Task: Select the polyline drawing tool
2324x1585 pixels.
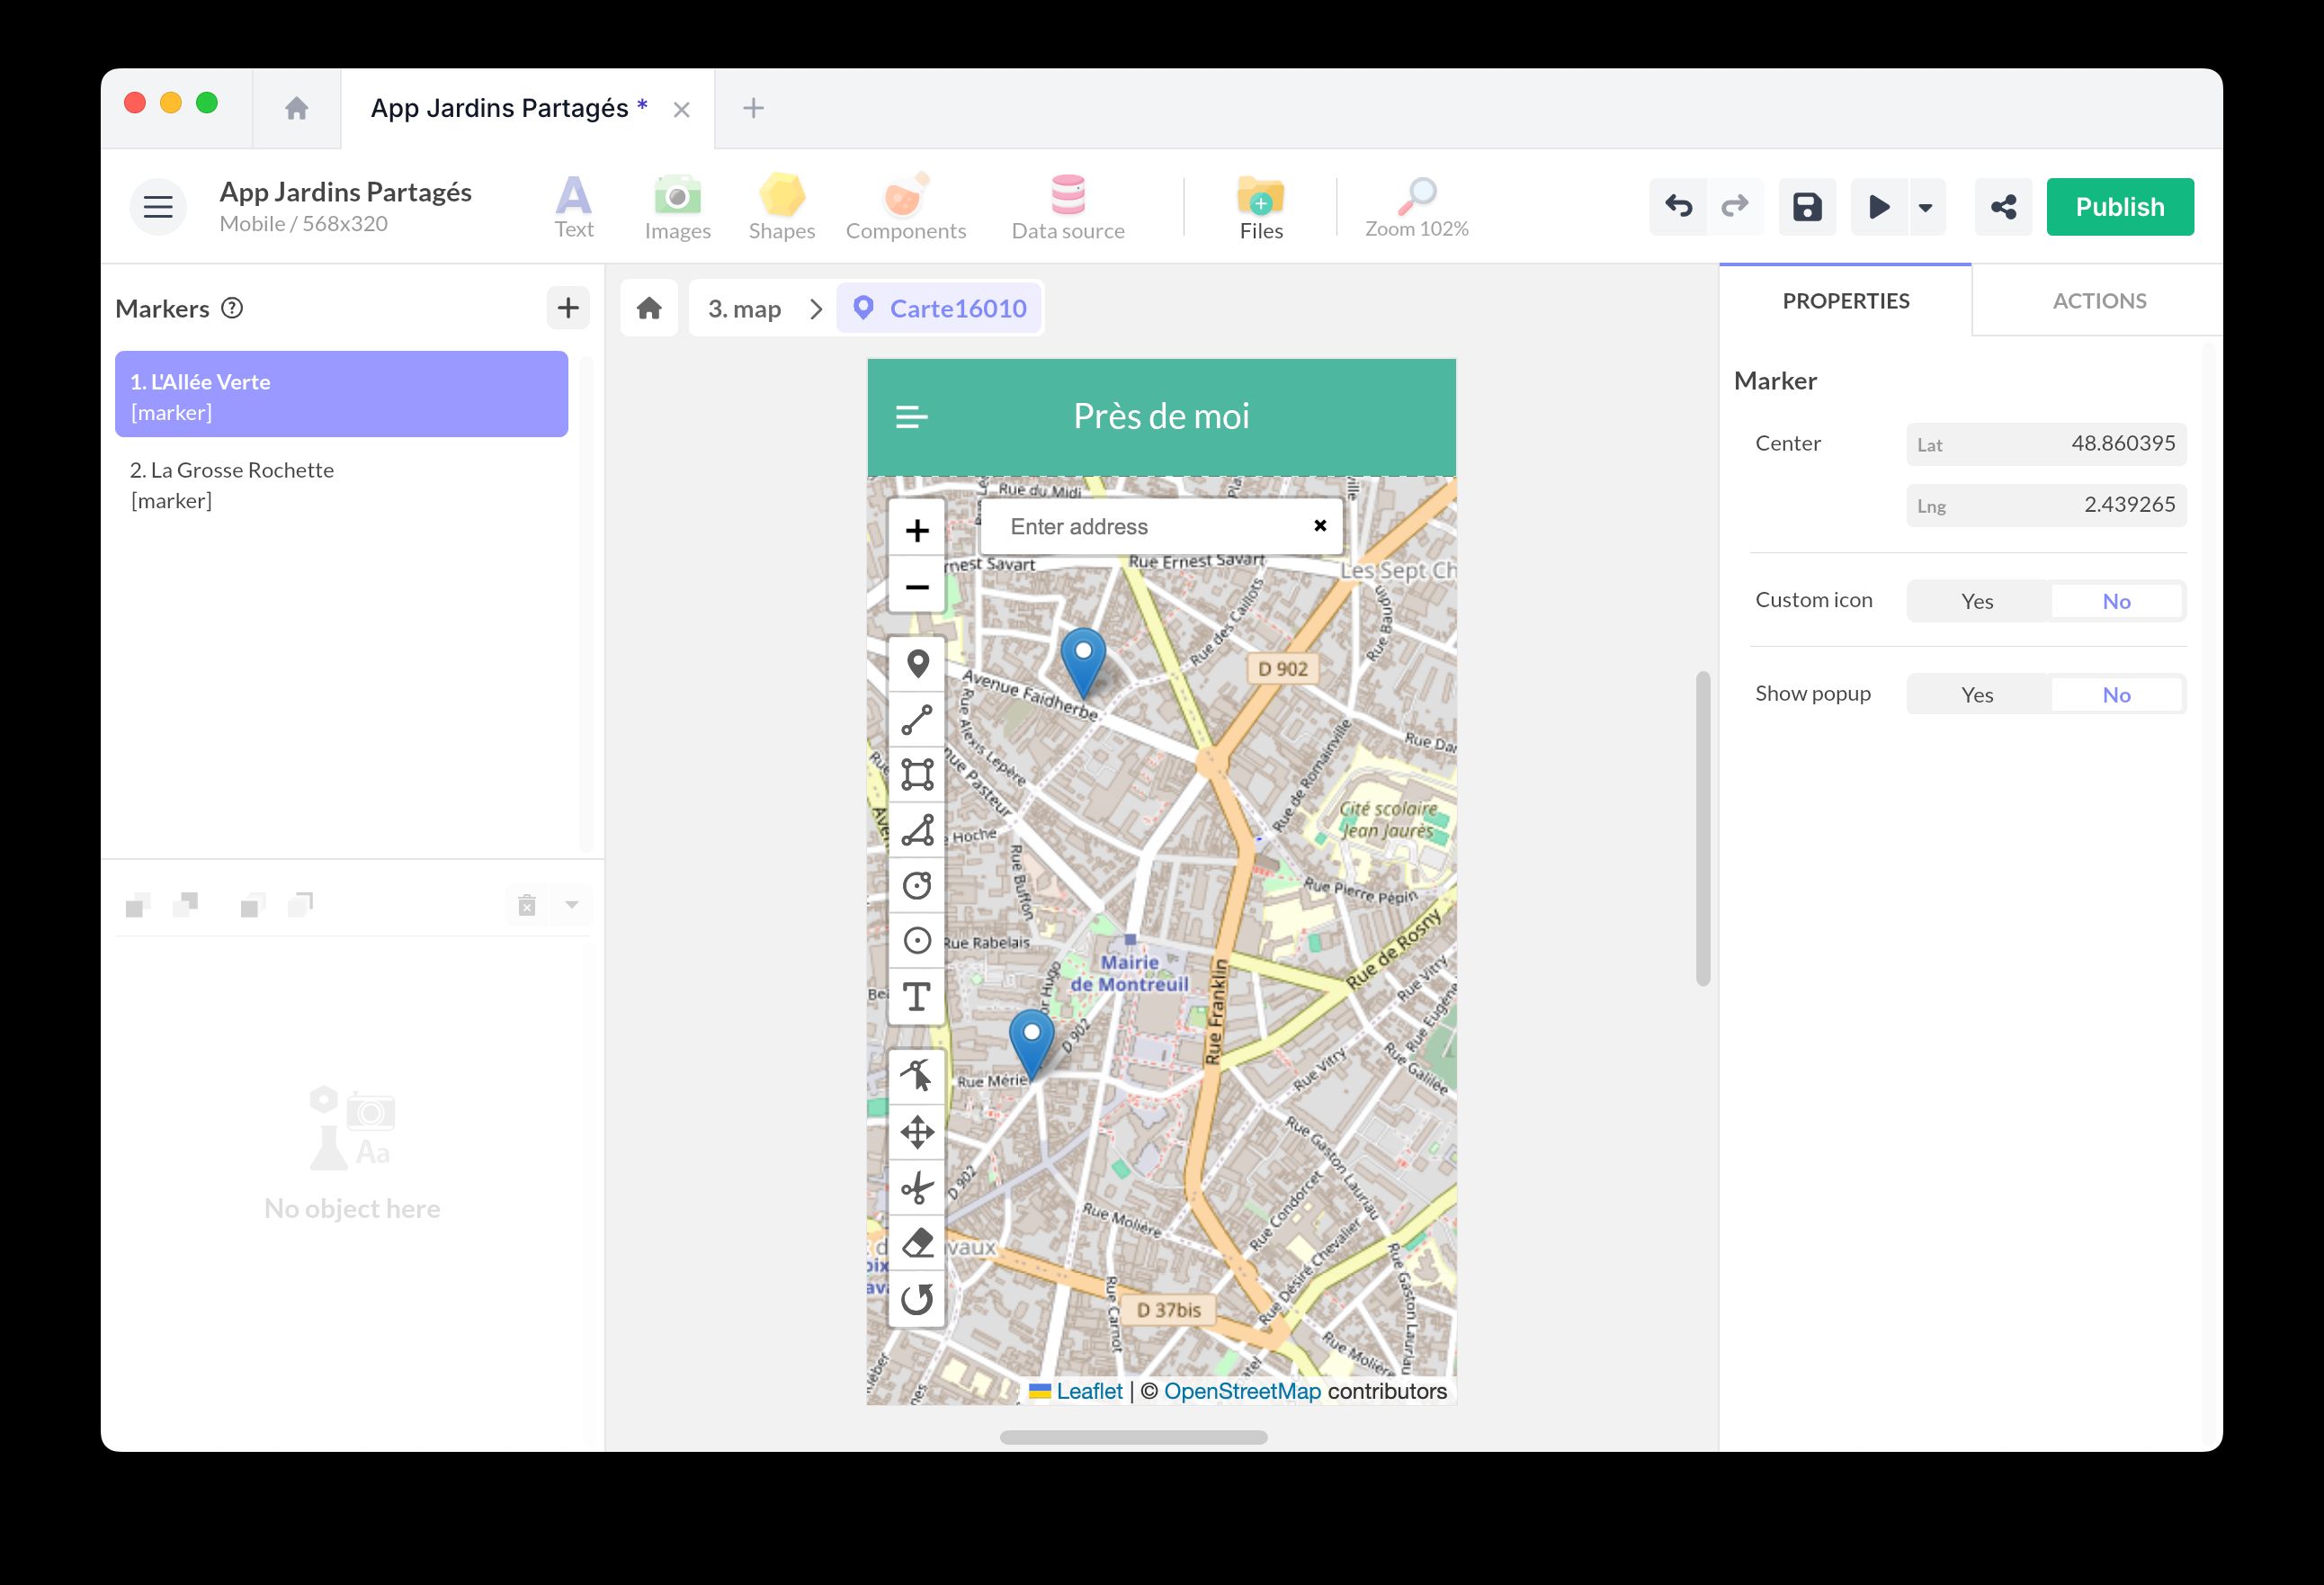Action: pyautogui.click(x=917, y=720)
